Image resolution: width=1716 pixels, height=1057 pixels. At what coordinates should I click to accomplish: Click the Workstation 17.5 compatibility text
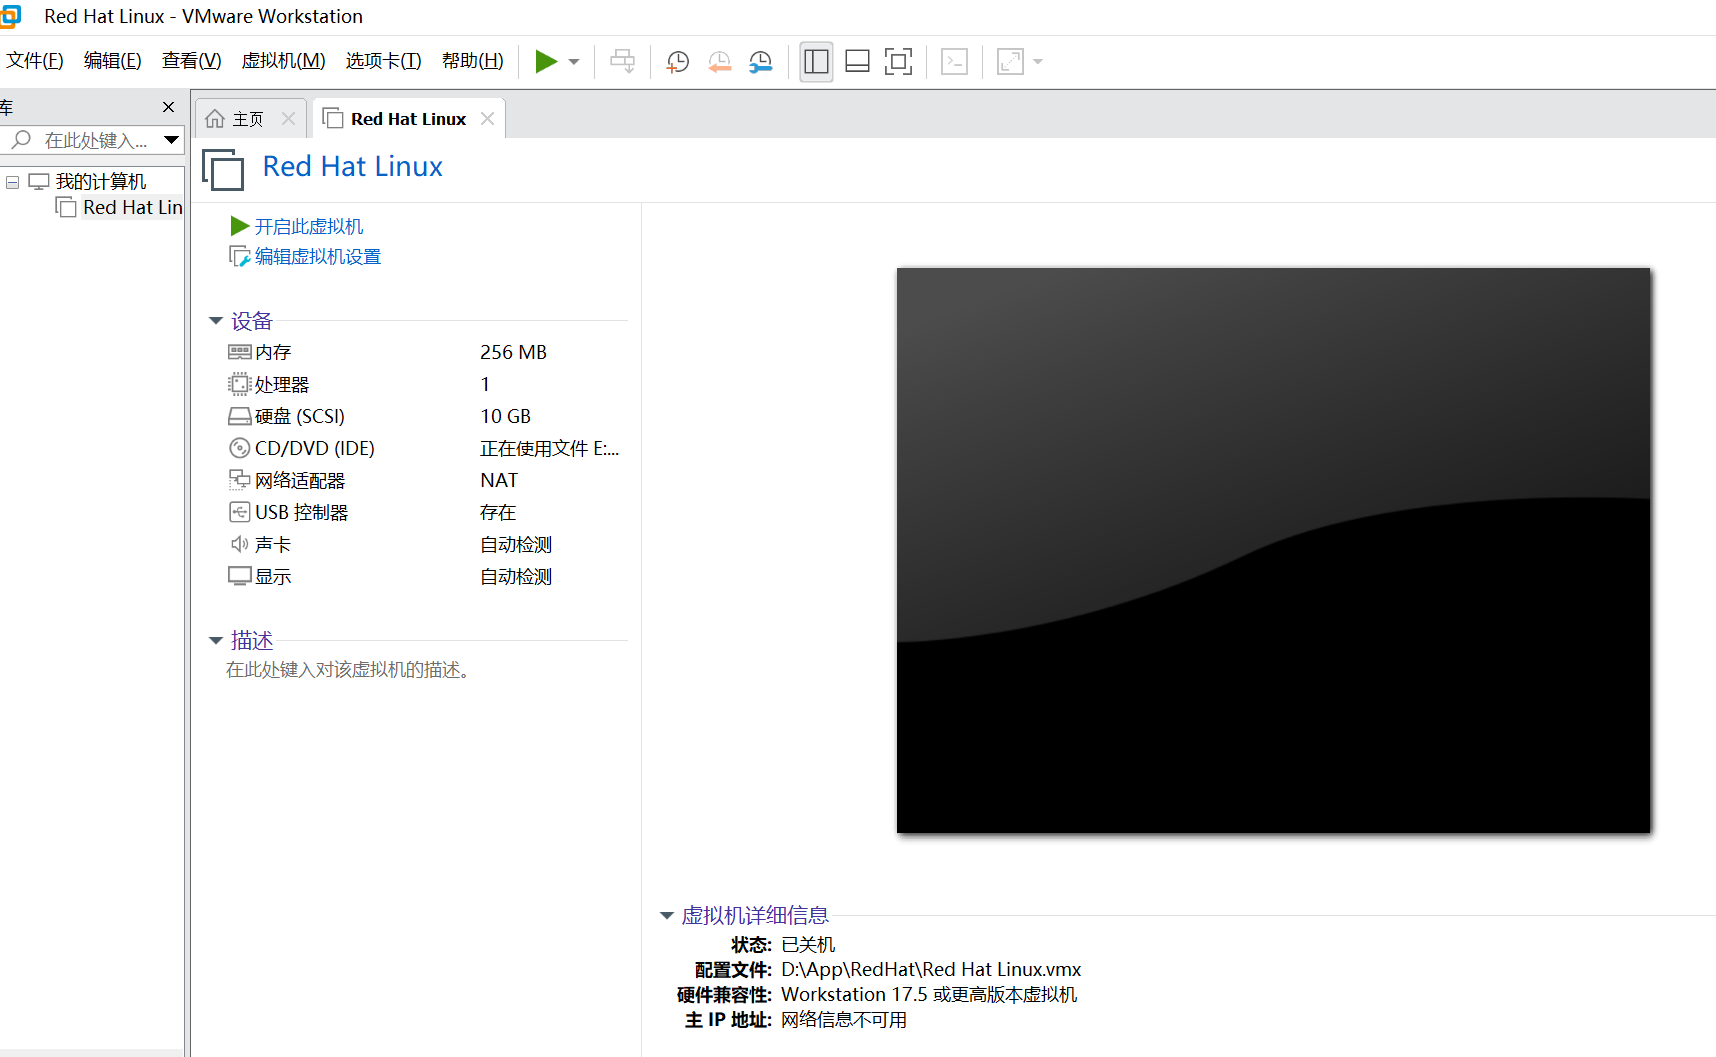pyautogui.click(x=929, y=995)
